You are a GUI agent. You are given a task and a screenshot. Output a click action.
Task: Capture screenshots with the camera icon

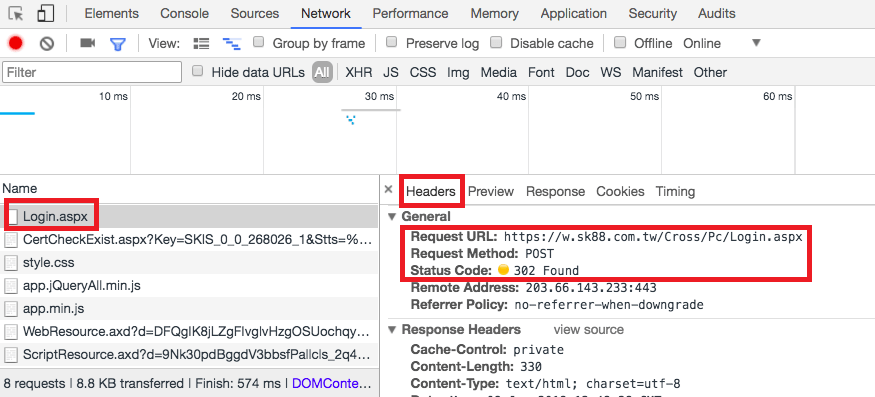(88, 43)
